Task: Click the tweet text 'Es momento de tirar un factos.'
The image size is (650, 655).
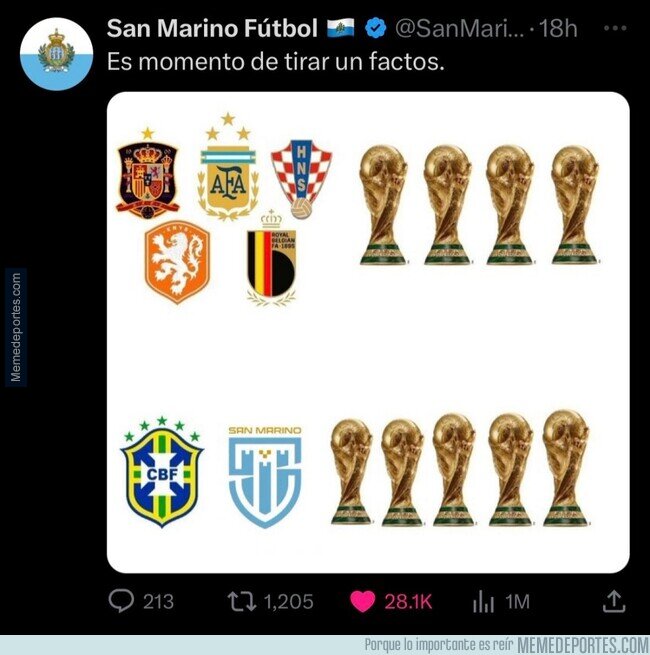Action: 275,62
